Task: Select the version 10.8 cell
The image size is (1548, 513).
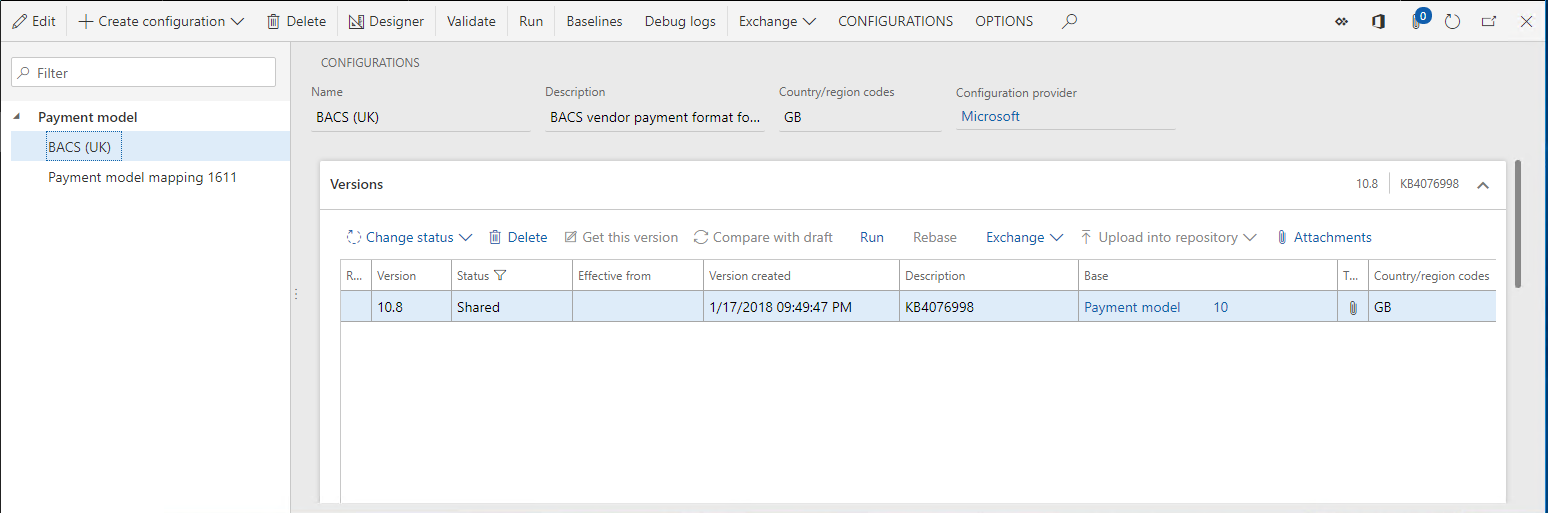Action: pyautogui.click(x=411, y=307)
